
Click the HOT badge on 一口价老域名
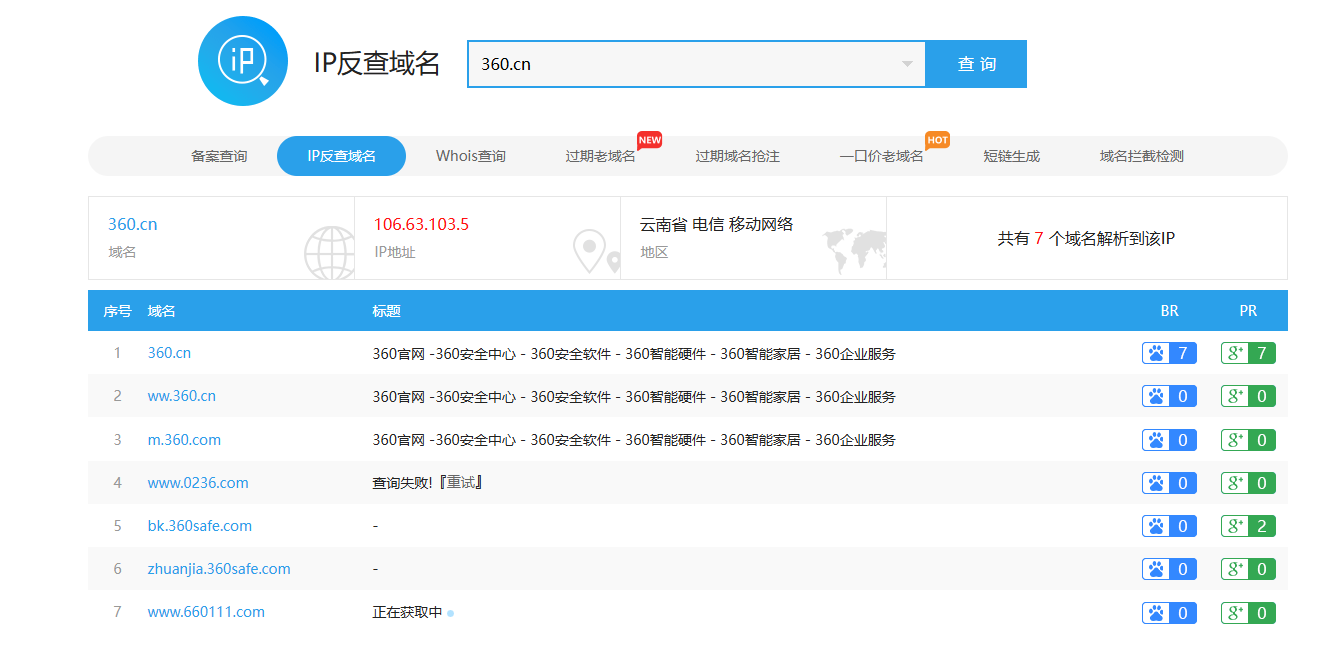(x=937, y=140)
